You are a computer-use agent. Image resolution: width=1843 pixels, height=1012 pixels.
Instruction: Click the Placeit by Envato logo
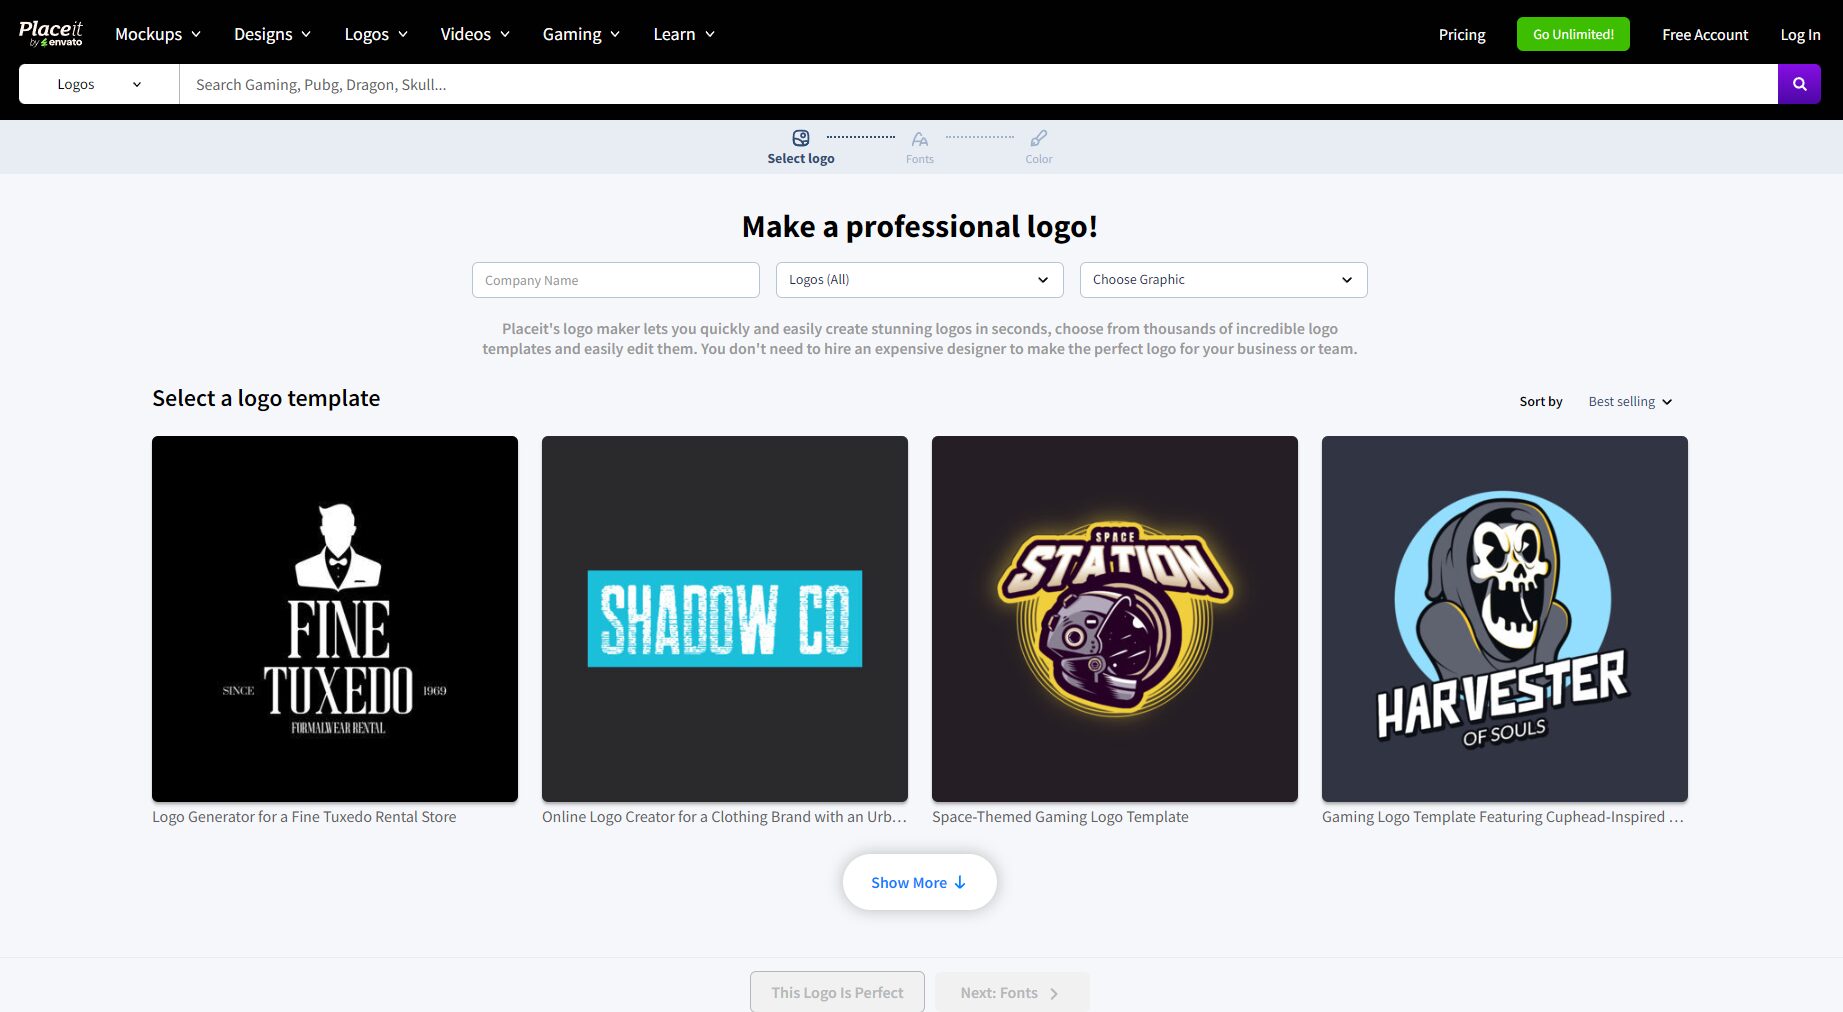click(x=50, y=33)
